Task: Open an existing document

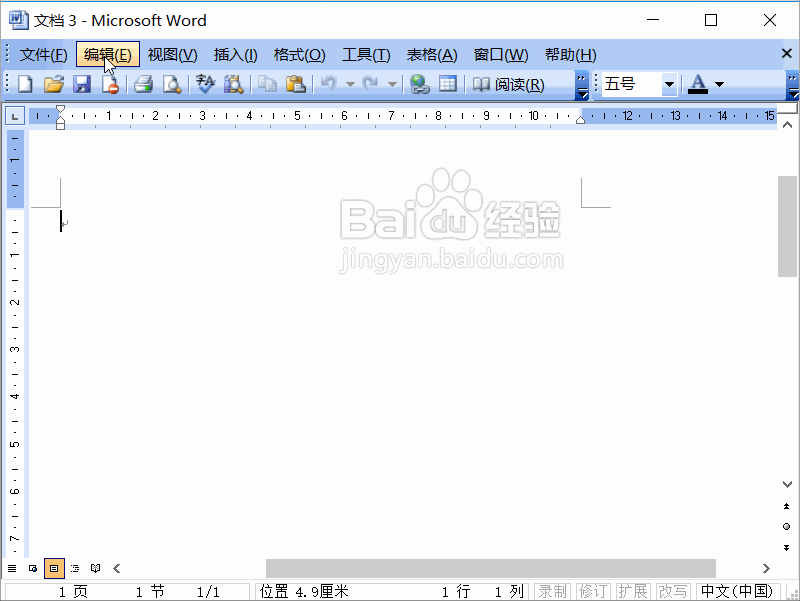Action: (x=54, y=85)
